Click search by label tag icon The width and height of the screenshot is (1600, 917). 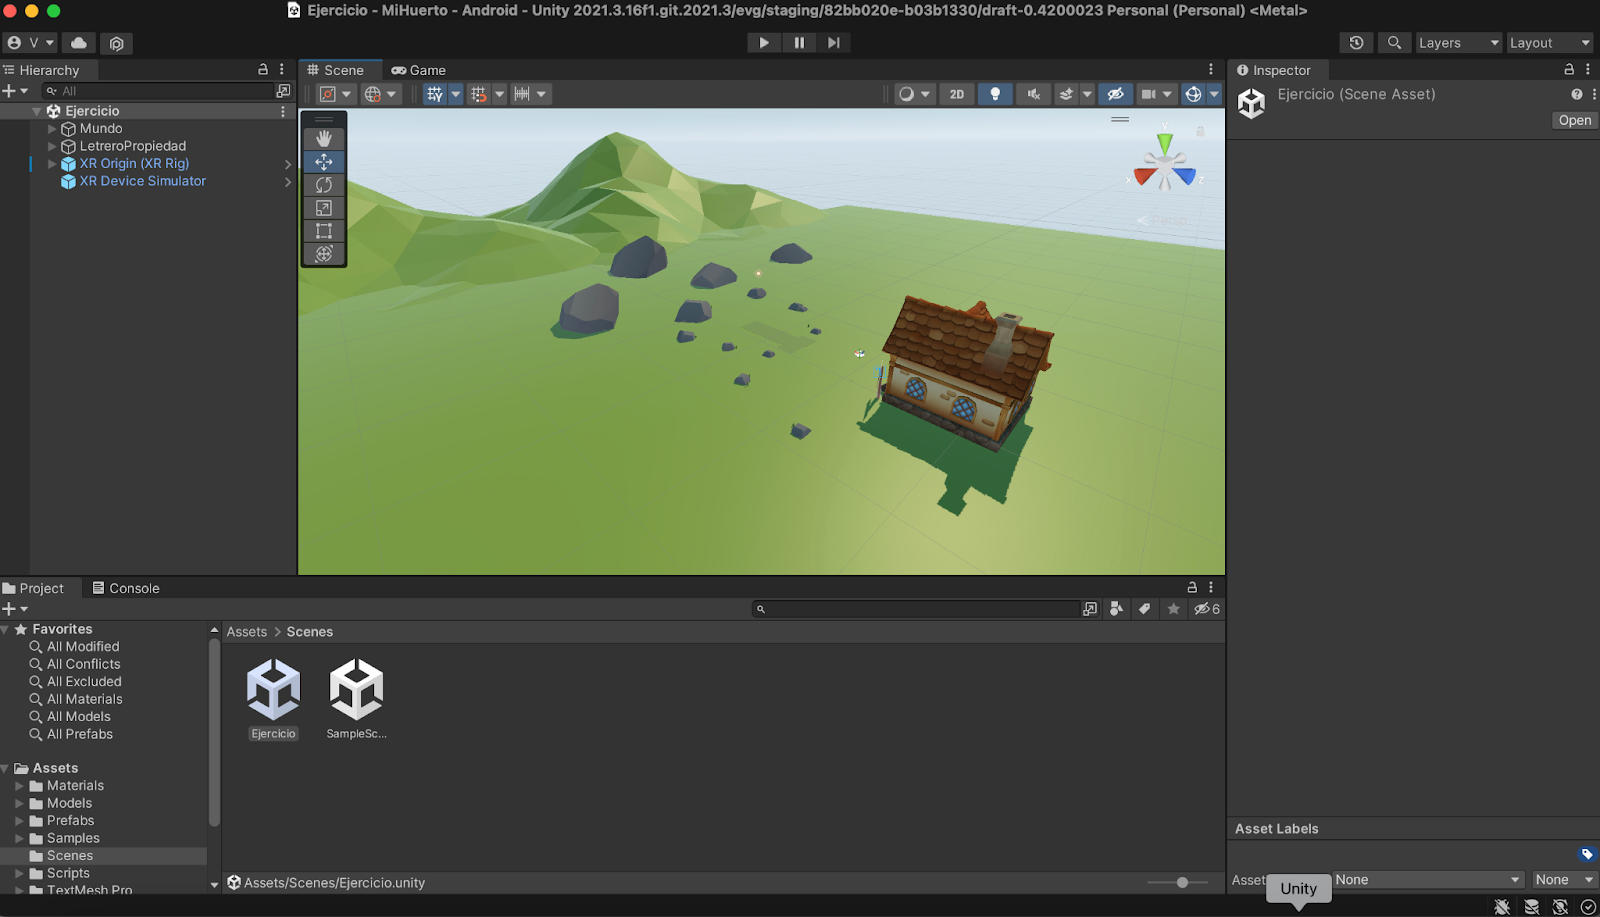pos(1145,609)
